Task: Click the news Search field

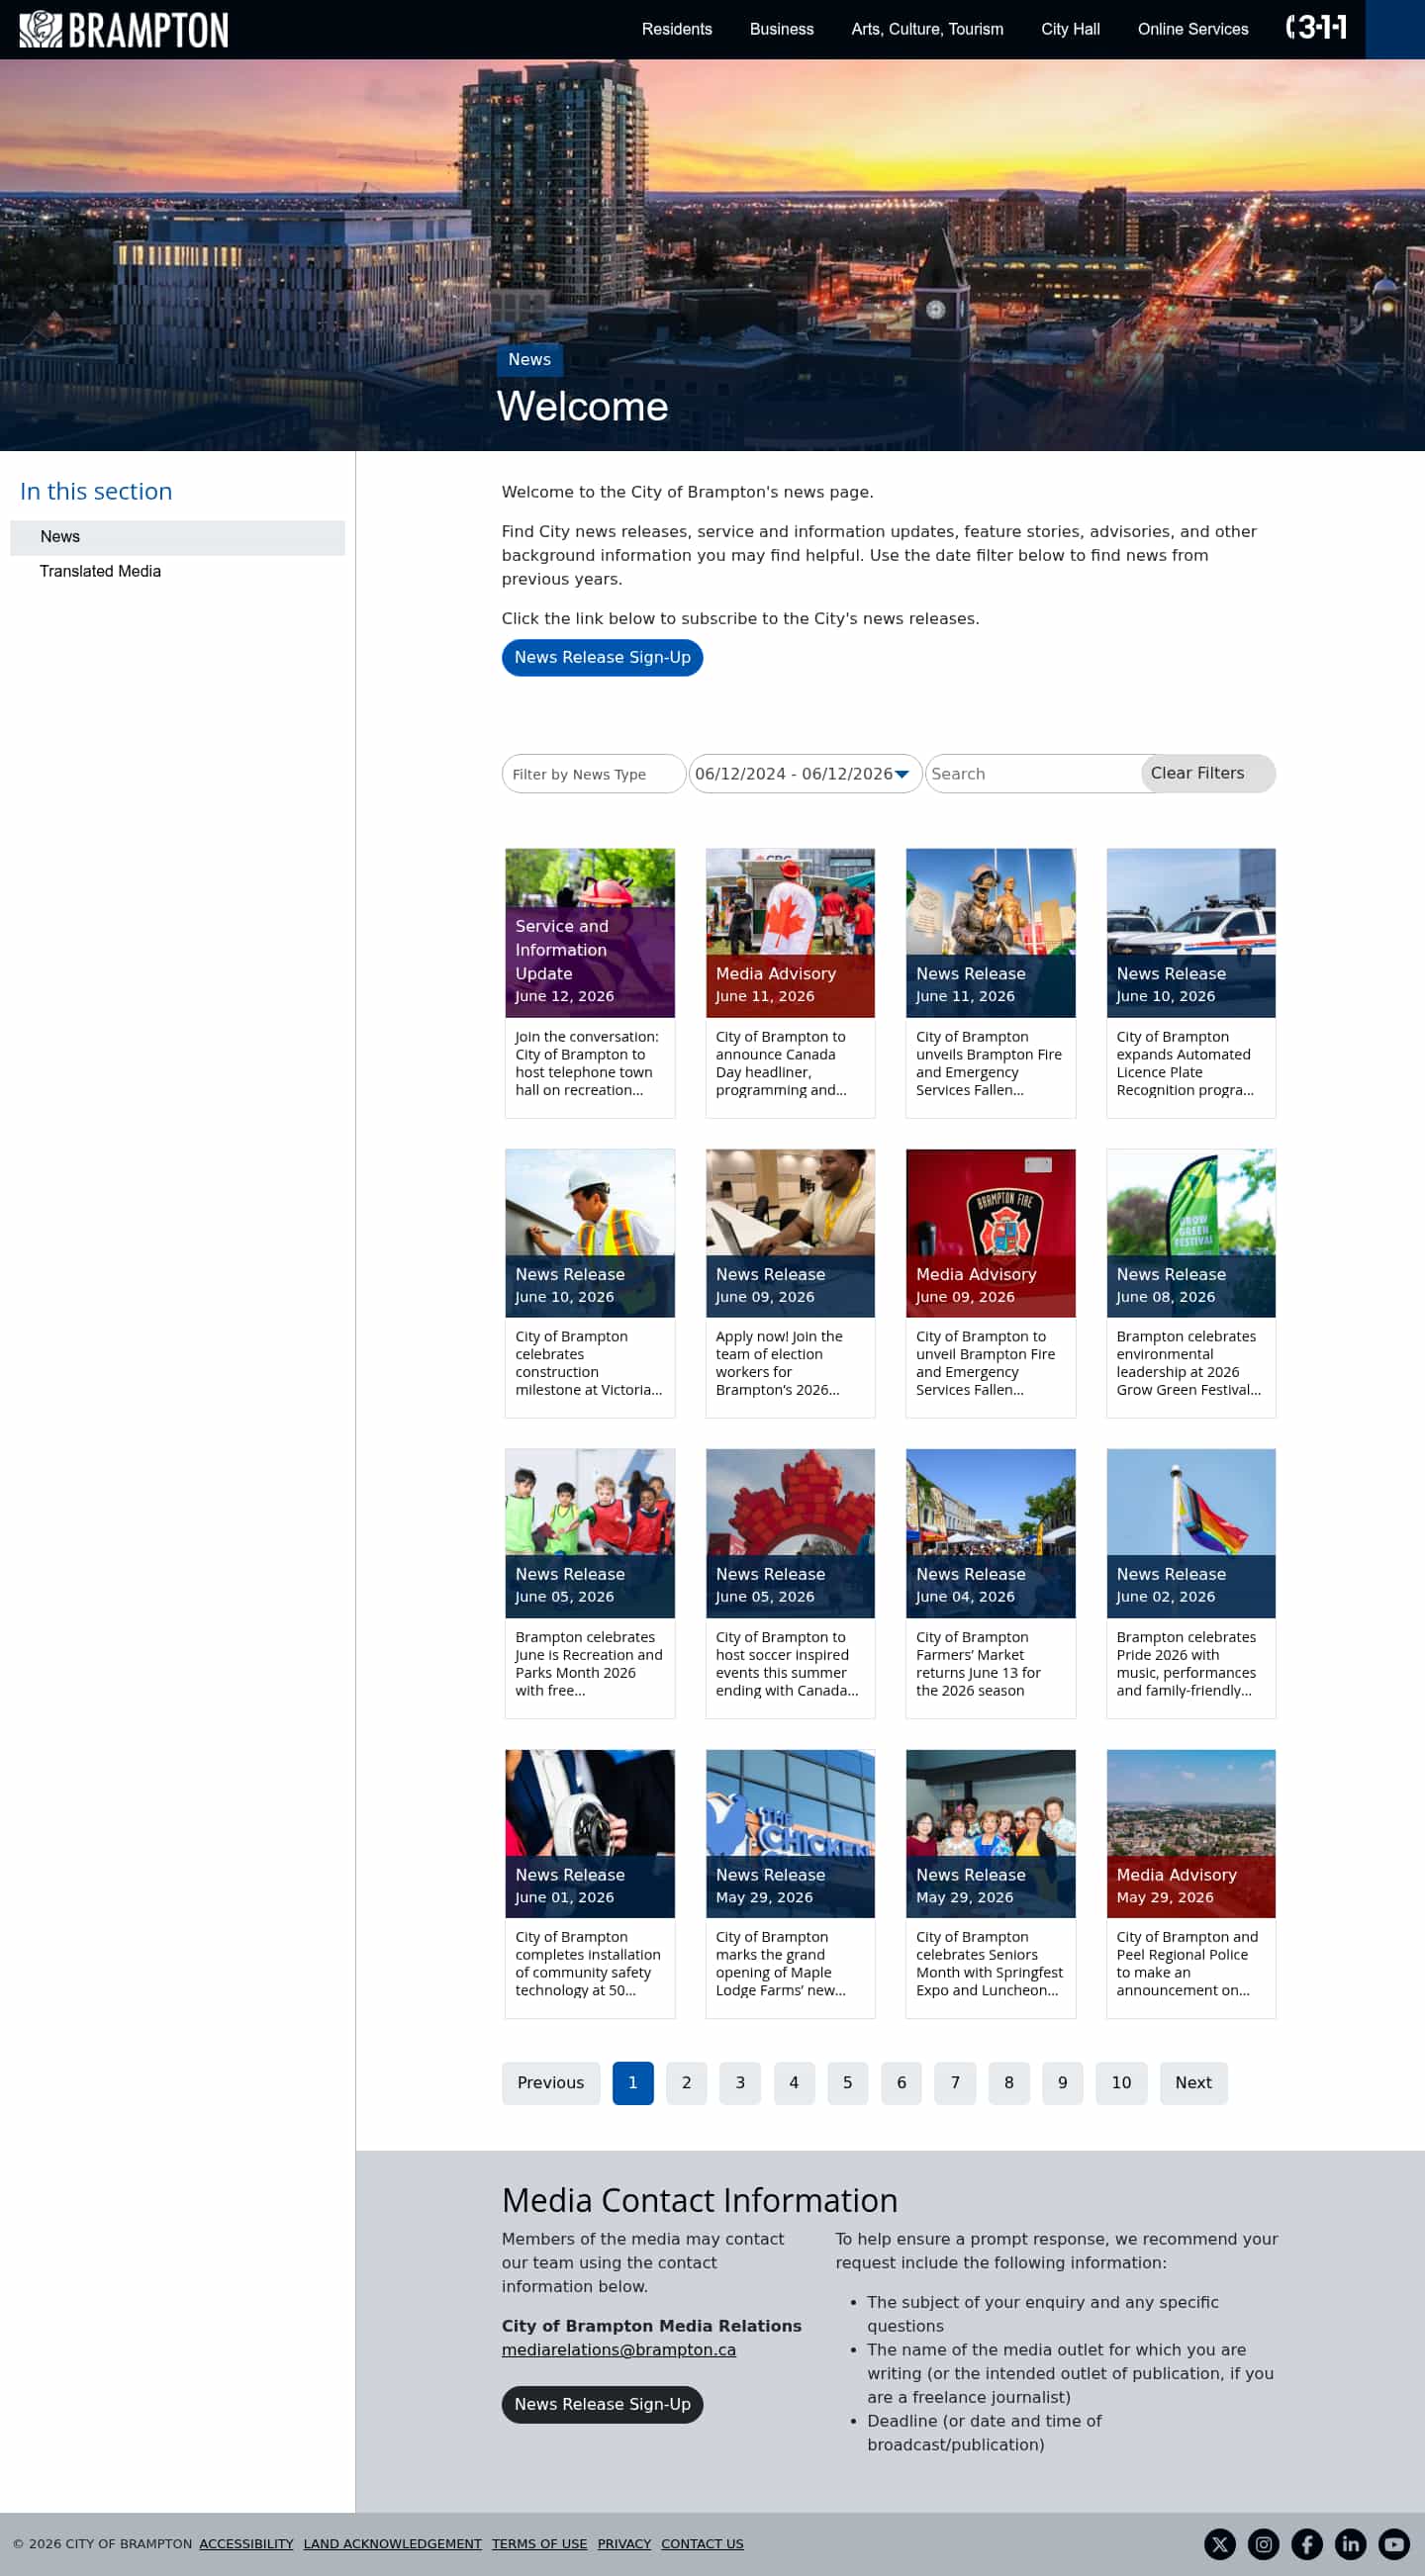Action: [1034, 774]
